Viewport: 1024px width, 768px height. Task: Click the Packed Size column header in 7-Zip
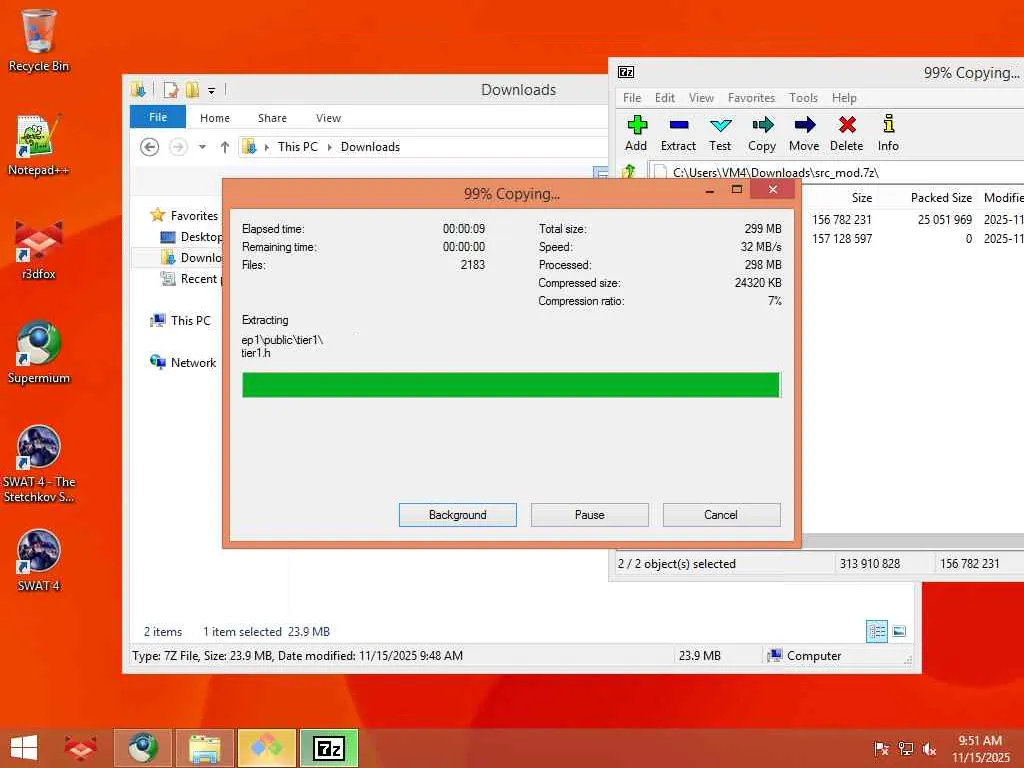tap(941, 198)
